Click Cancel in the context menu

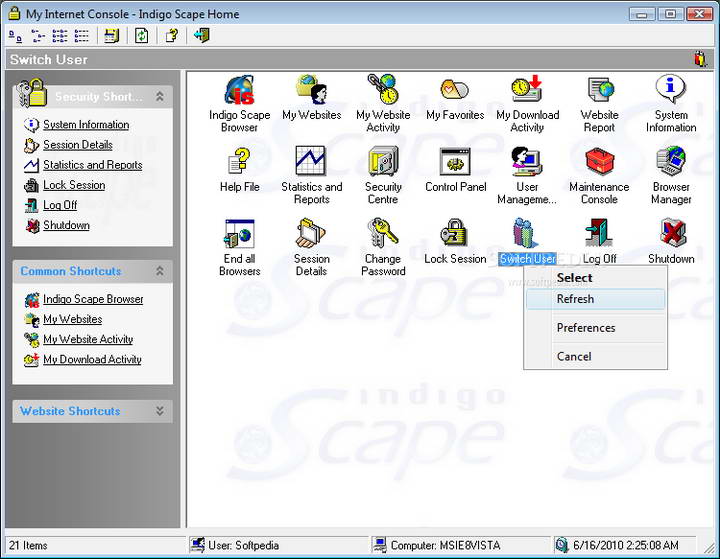(x=574, y=356)
